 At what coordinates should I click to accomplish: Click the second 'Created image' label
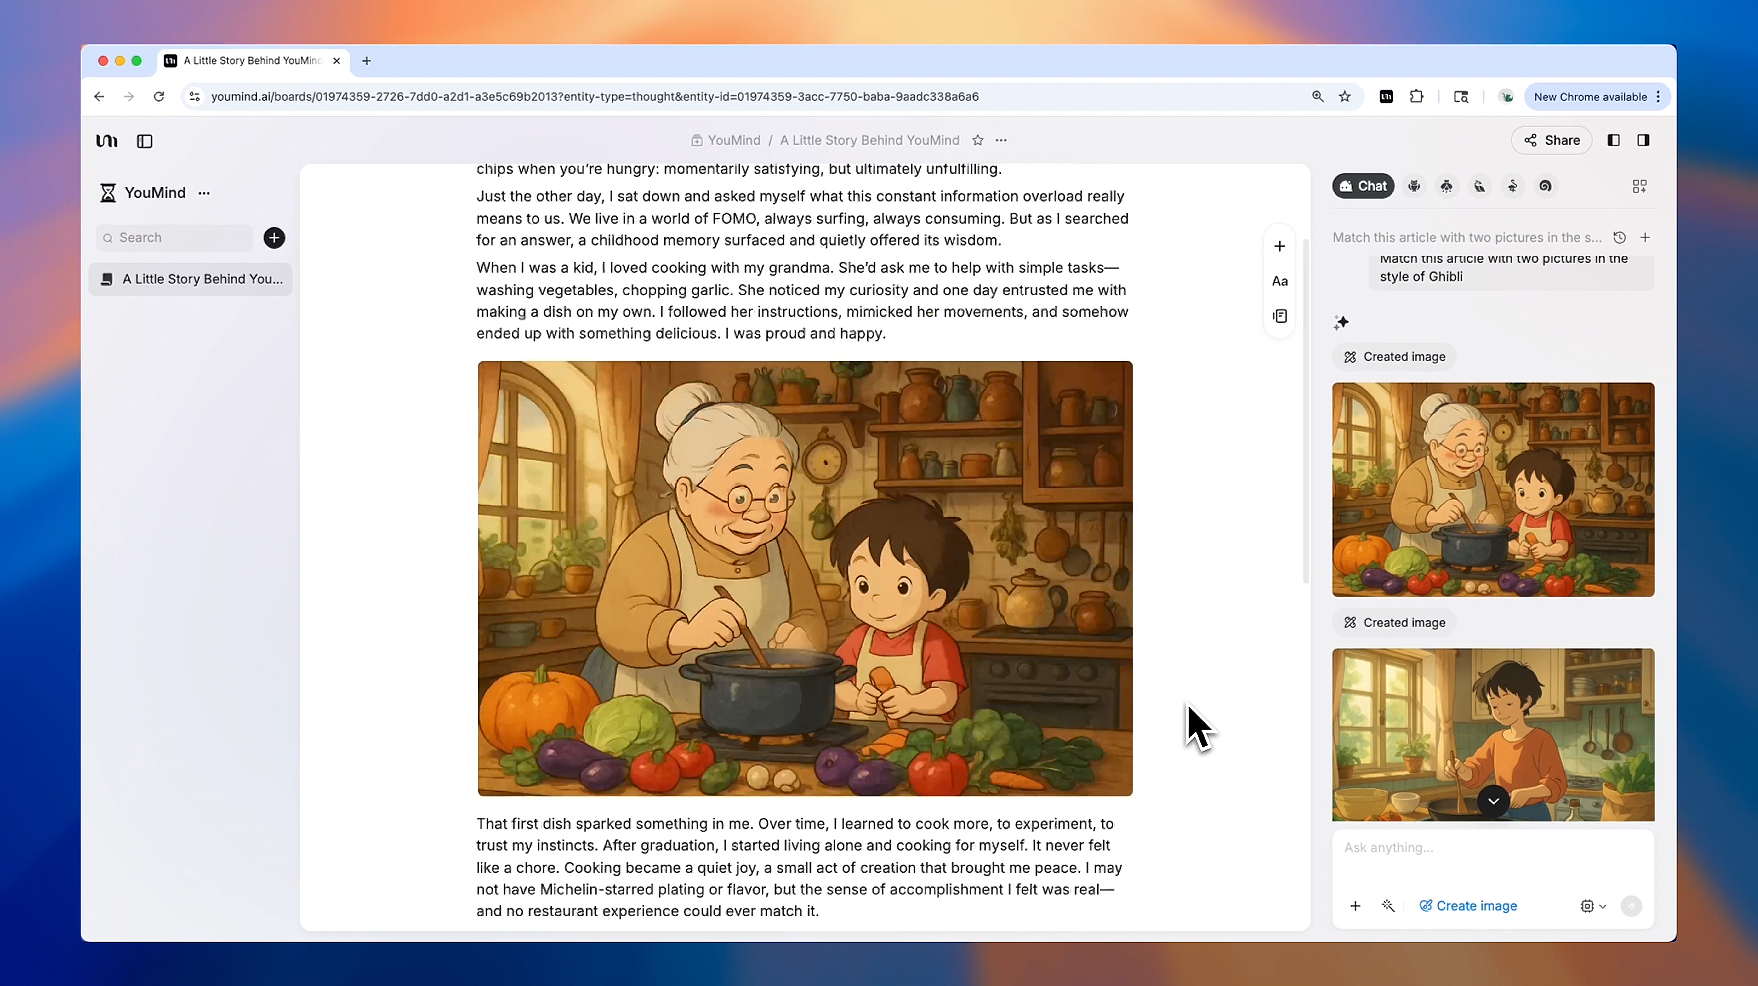pyautogui.click(x=1394, y=623)
